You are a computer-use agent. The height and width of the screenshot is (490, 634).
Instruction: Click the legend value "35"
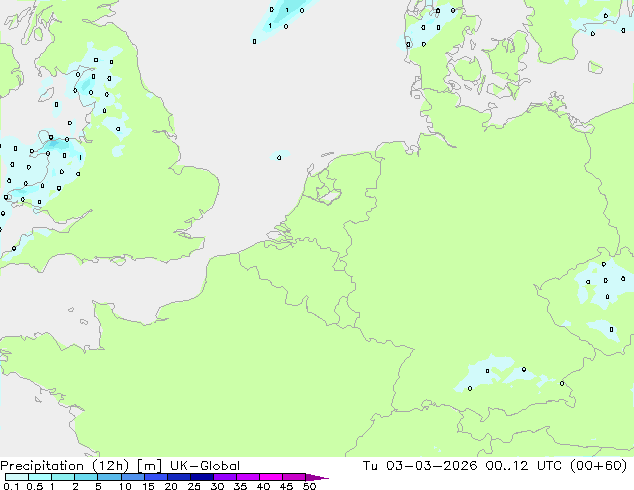(x=240, y=486)
